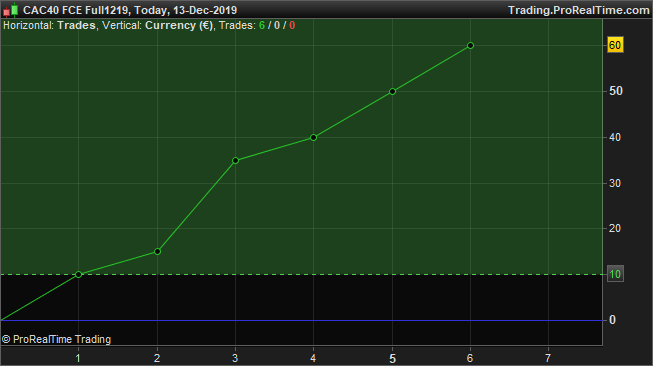Select the data point at trade 4
The width and height of the screenshot is (653, 366).
tap(314, 137)
